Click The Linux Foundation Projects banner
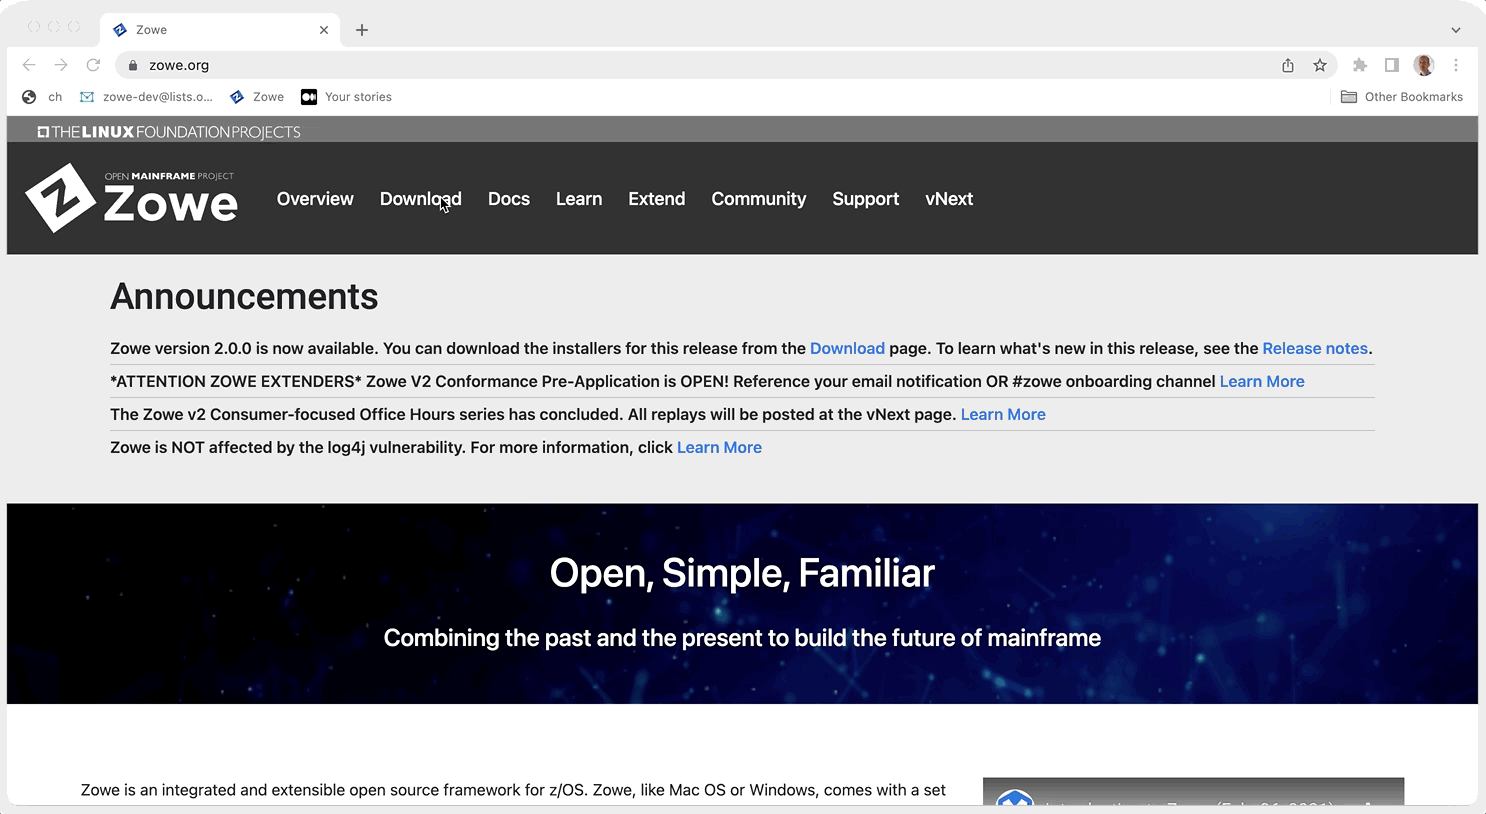 pos(169,132)
